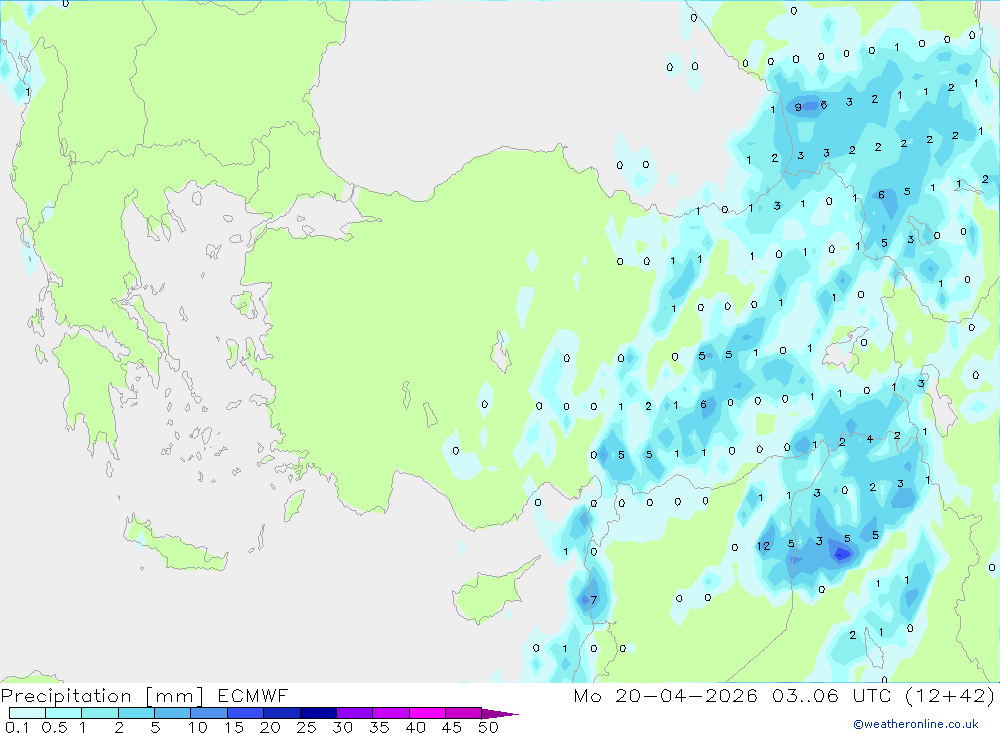
Task: Select the '15' legend scale label
Action: click(x=234, y=727)
